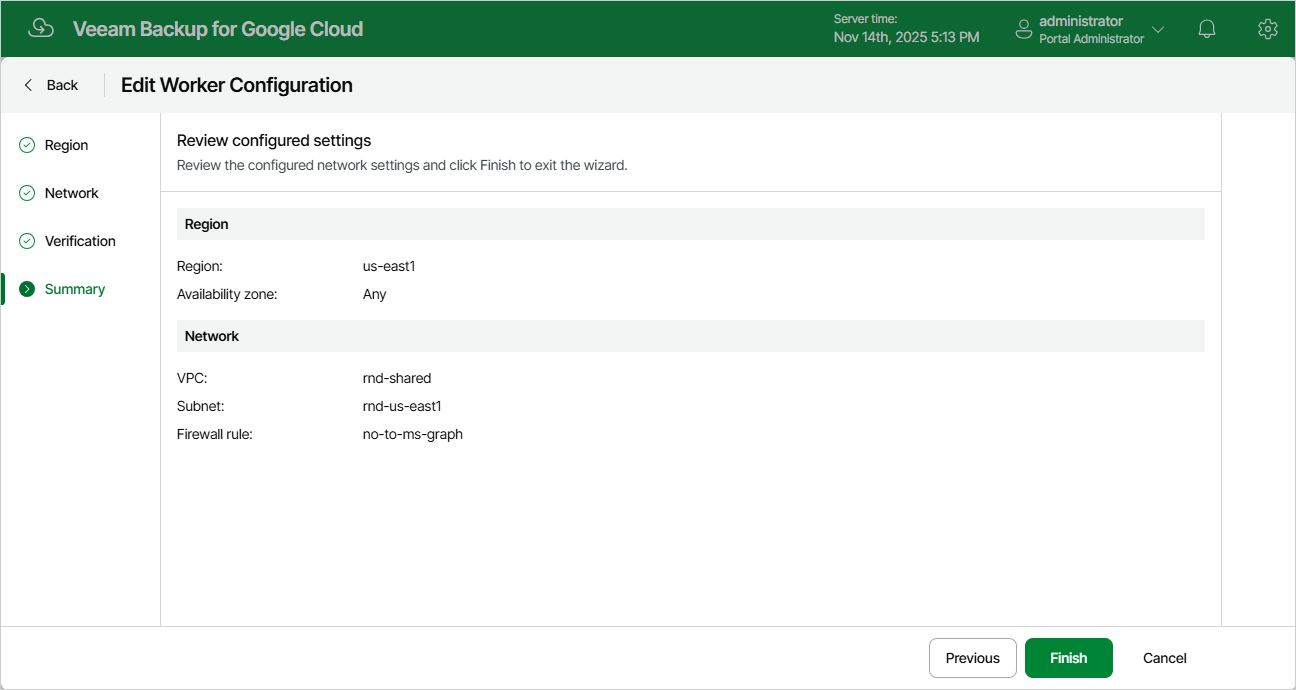Click the firewall rule value 'no-to-ms-graph'

coord(413,434)
